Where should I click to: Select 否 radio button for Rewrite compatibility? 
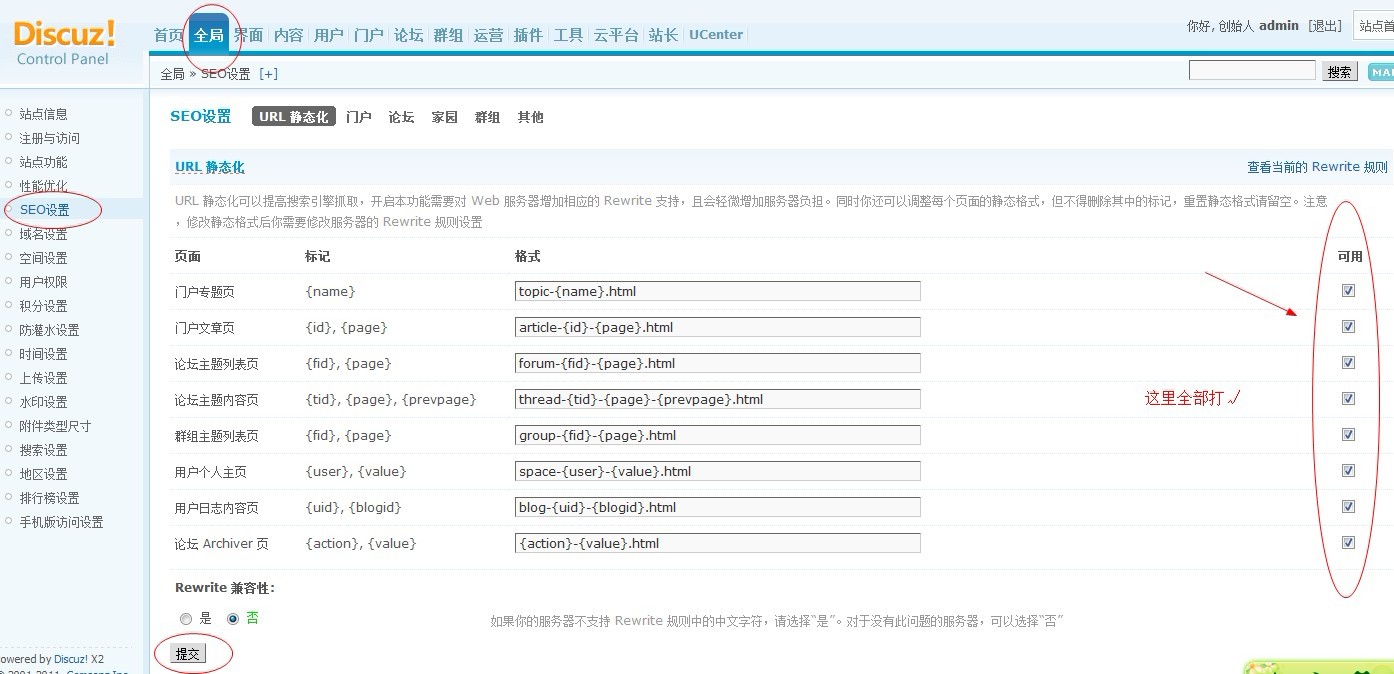(233, 619)
